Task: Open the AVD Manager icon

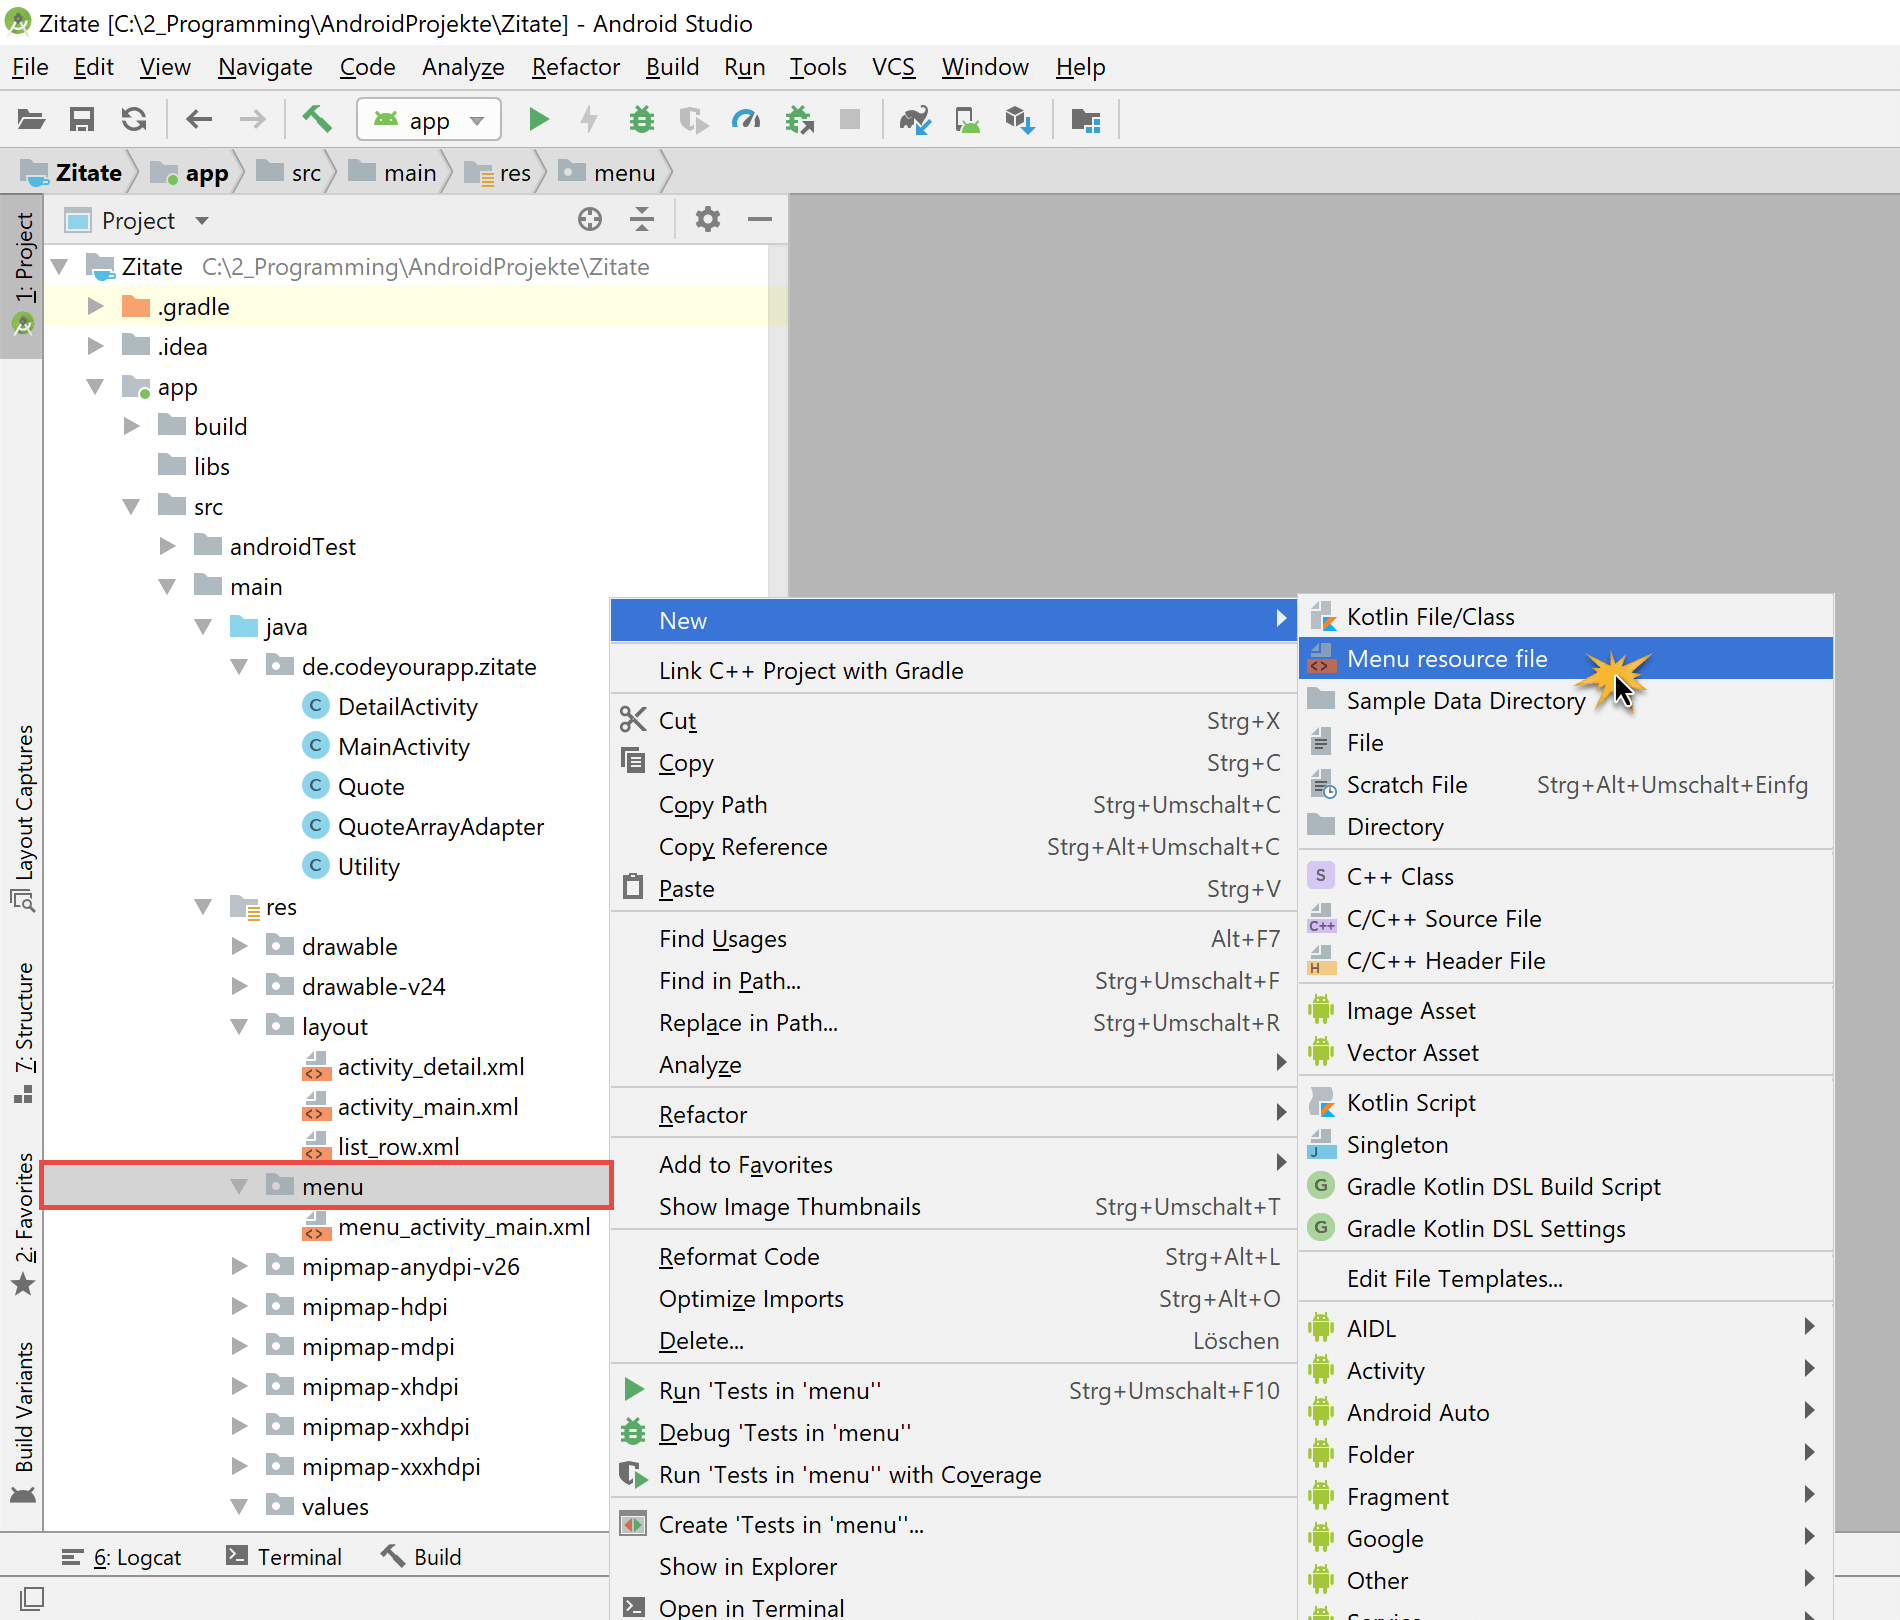Action: coord(967,120)
